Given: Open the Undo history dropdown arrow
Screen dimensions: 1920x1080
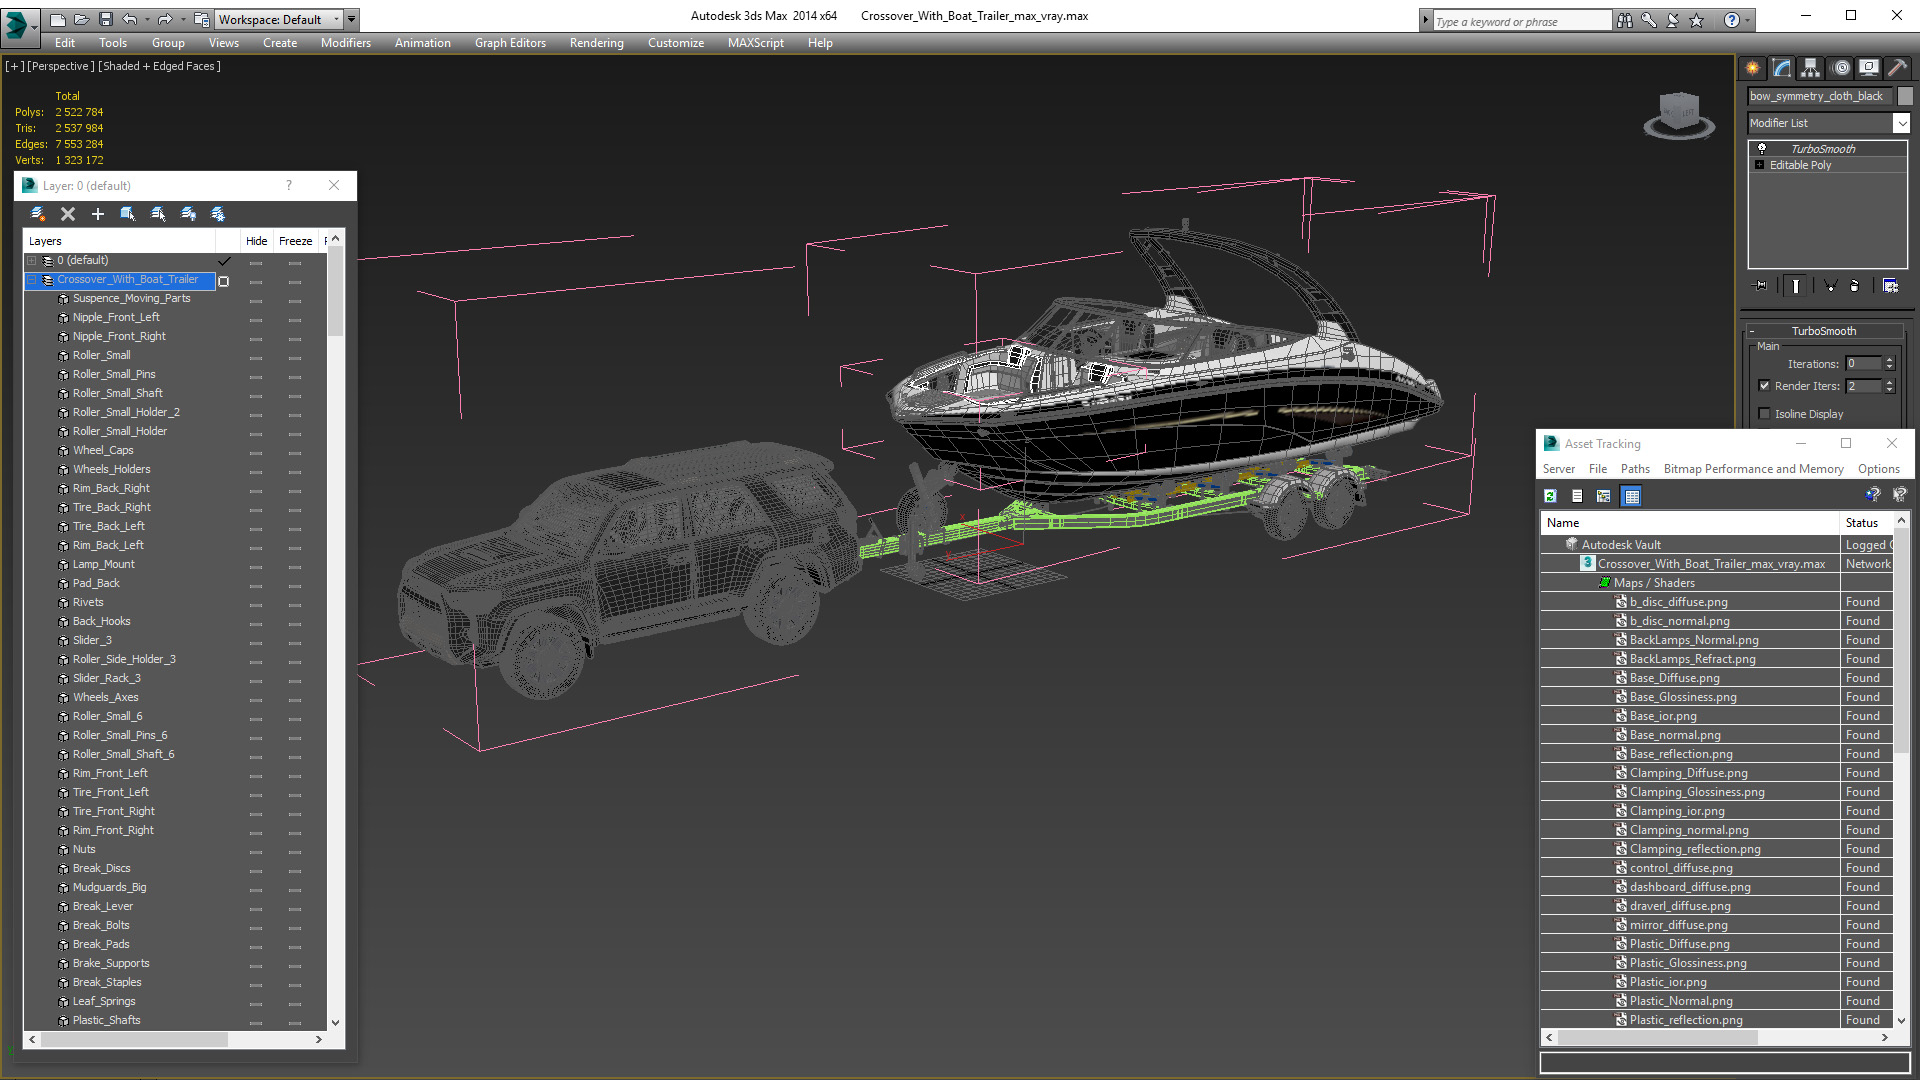Looking at the screenshot, I should 147,19.
